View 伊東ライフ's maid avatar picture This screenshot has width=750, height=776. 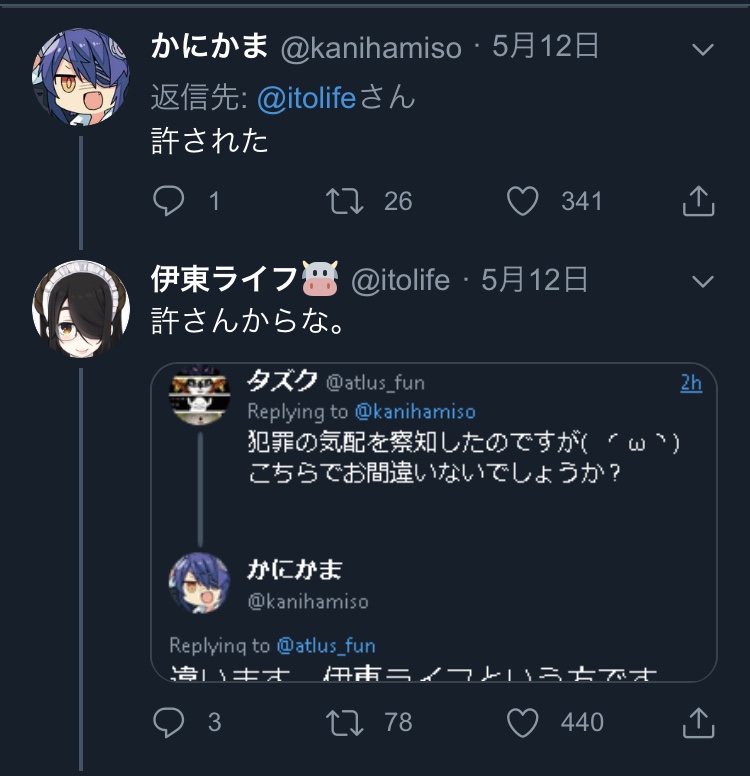point(80,308)
